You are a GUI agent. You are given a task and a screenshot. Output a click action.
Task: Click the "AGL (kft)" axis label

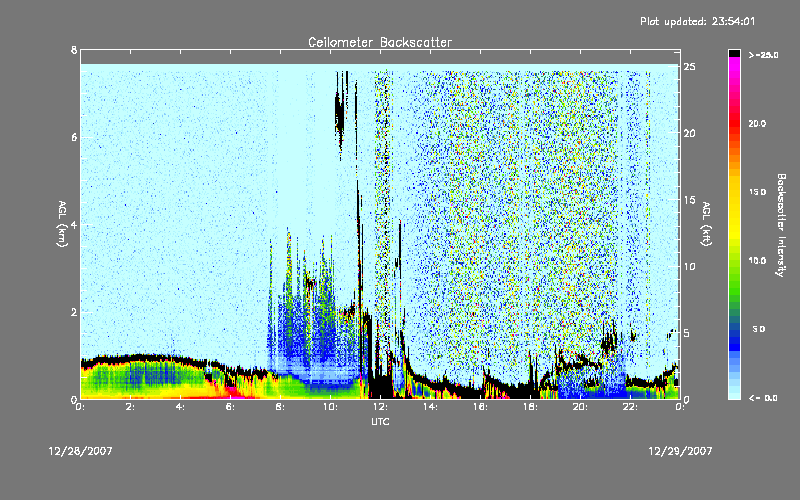coord(706,224)
